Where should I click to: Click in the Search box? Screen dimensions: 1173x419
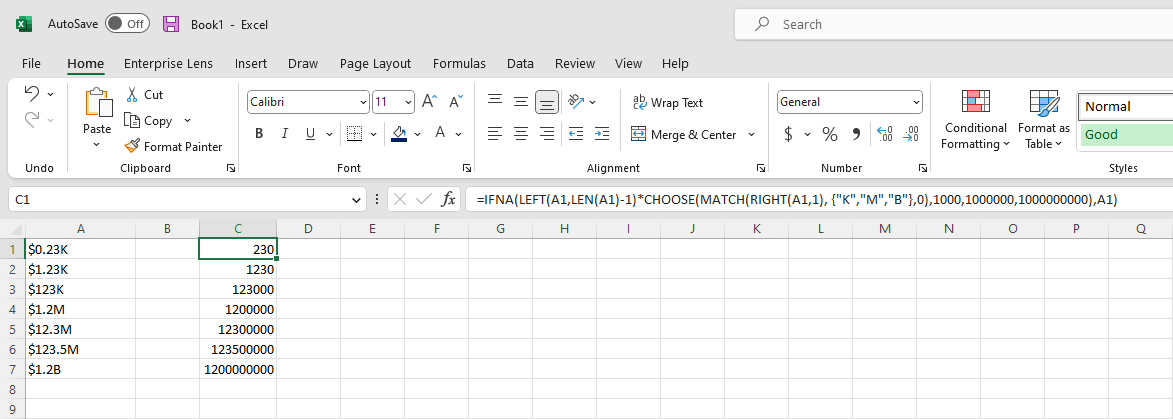(x=950, y=24)
